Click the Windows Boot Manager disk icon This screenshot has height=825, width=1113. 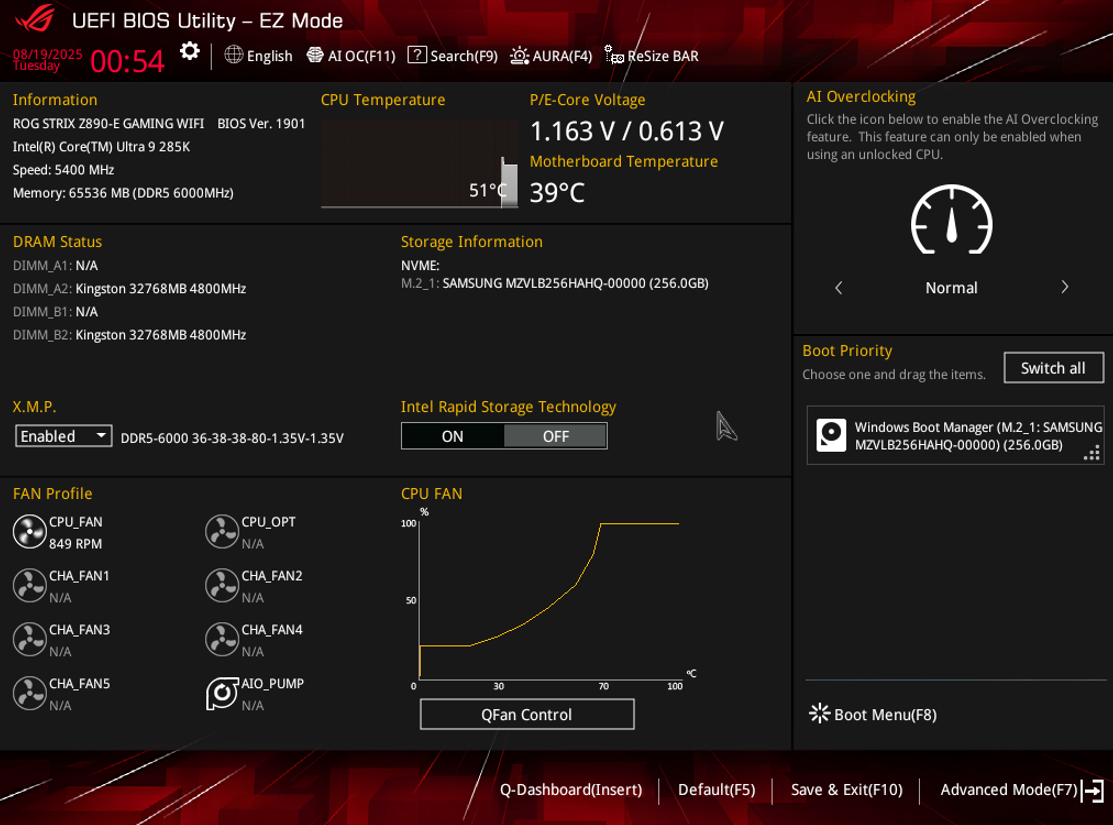coord(831,435)
